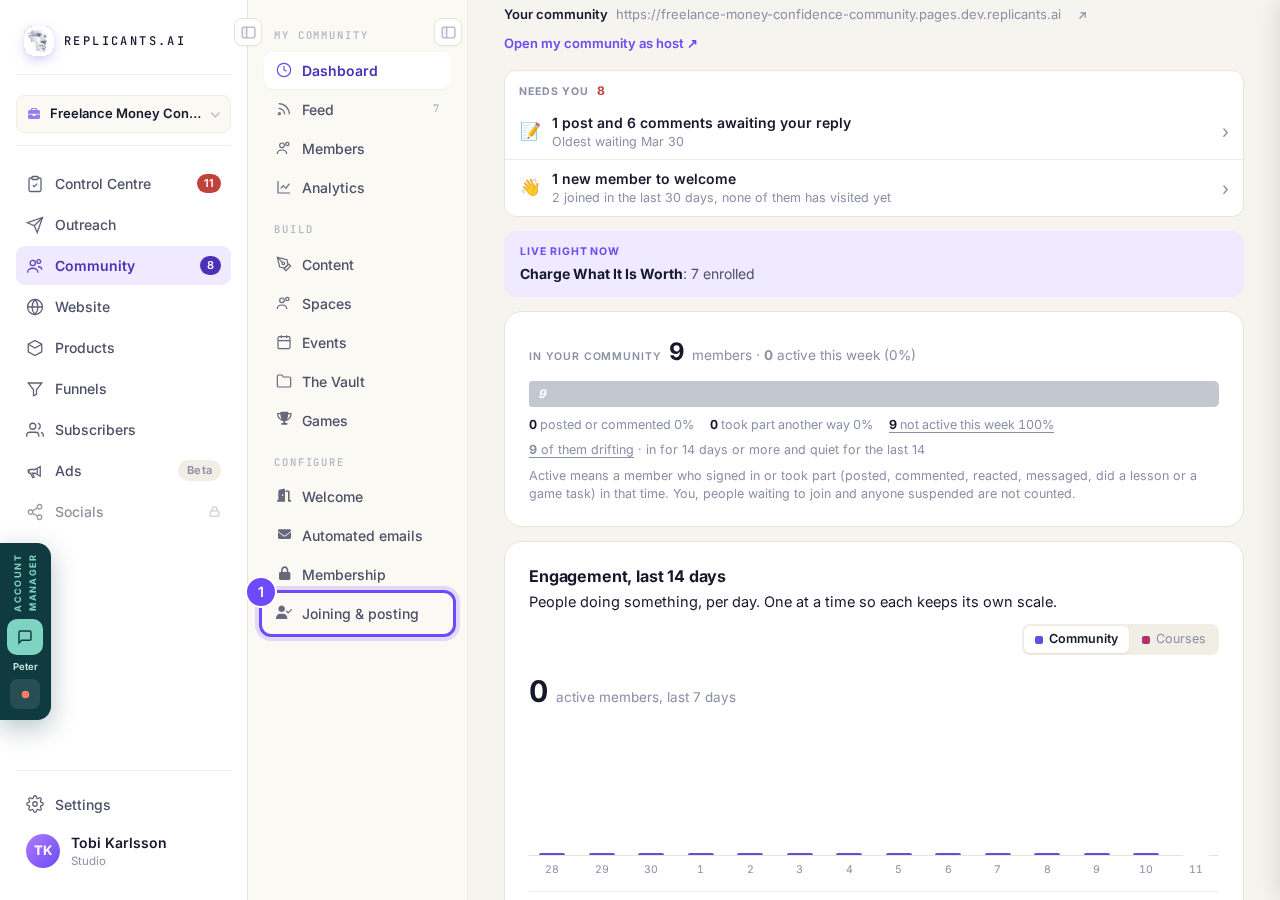Open the locked Socials item
This screenshot has height=900, width=1280.
coord(123,512)
